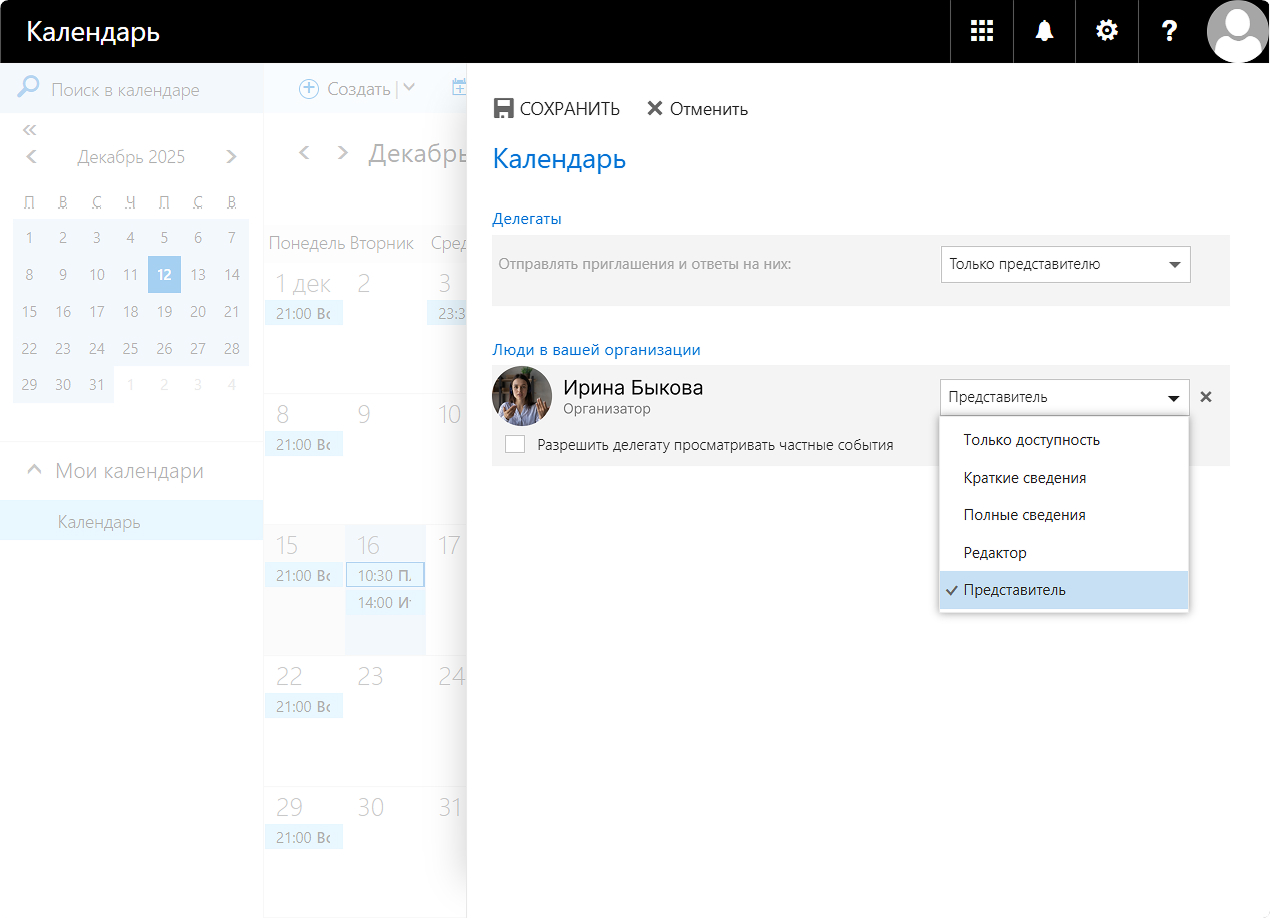Collapse the Мои календари section
The width and height of the screenshot is (1270, 918).
34,471
